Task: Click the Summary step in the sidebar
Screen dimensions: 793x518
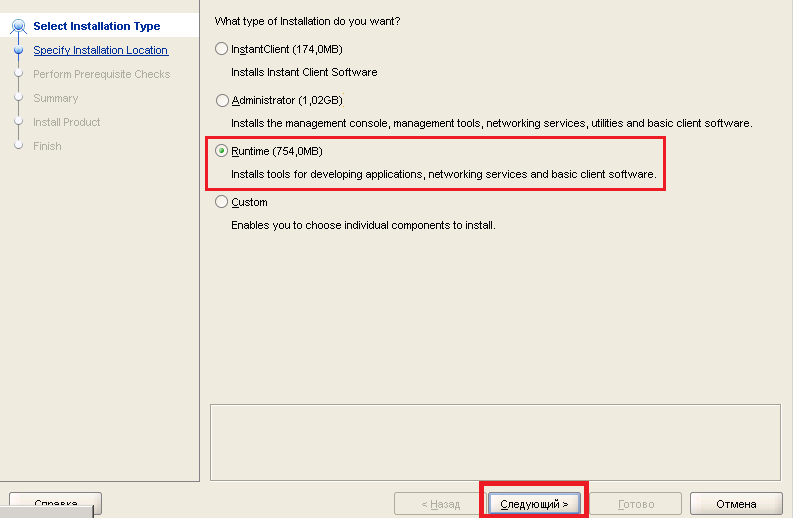Action: click(56, 98)
